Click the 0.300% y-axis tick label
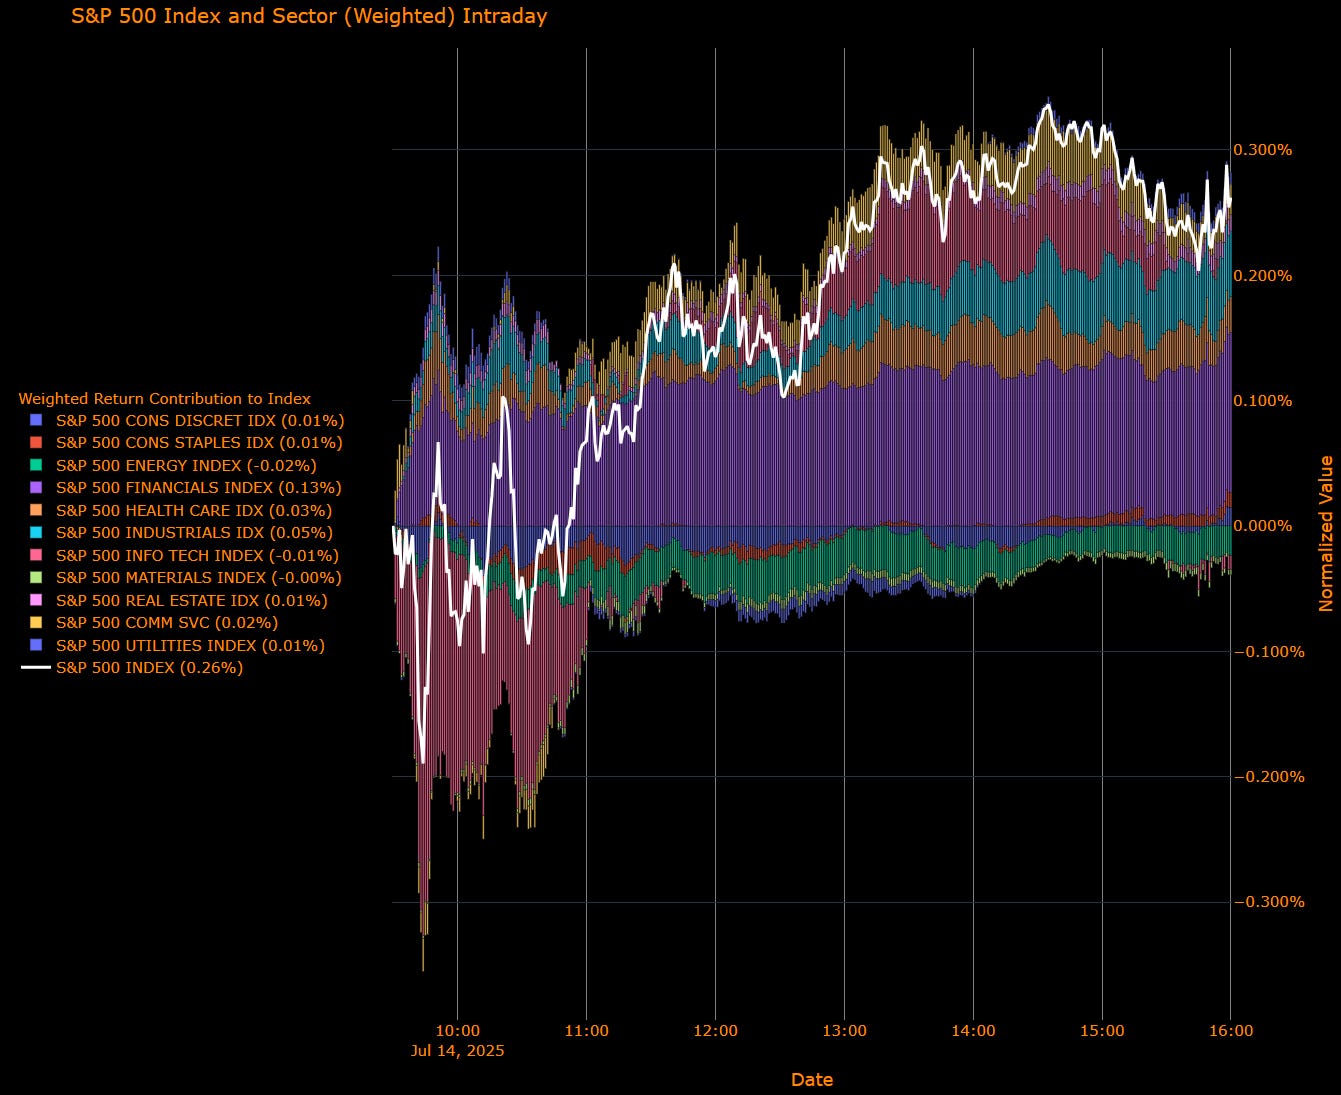Viewport: 1341px width, 1095px height. click(x=1263, y=150)
